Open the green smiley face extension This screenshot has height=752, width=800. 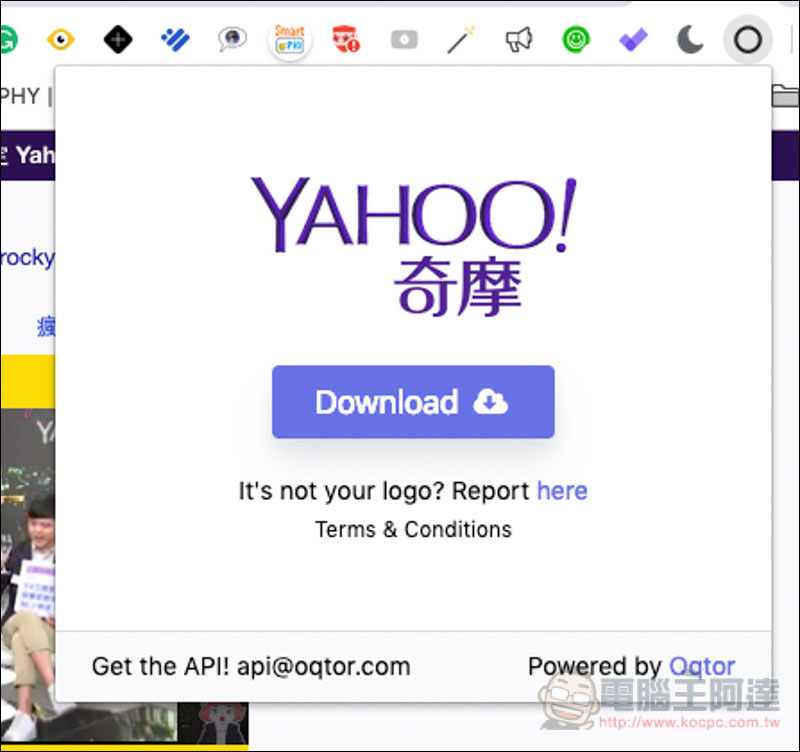pos(576,39)
